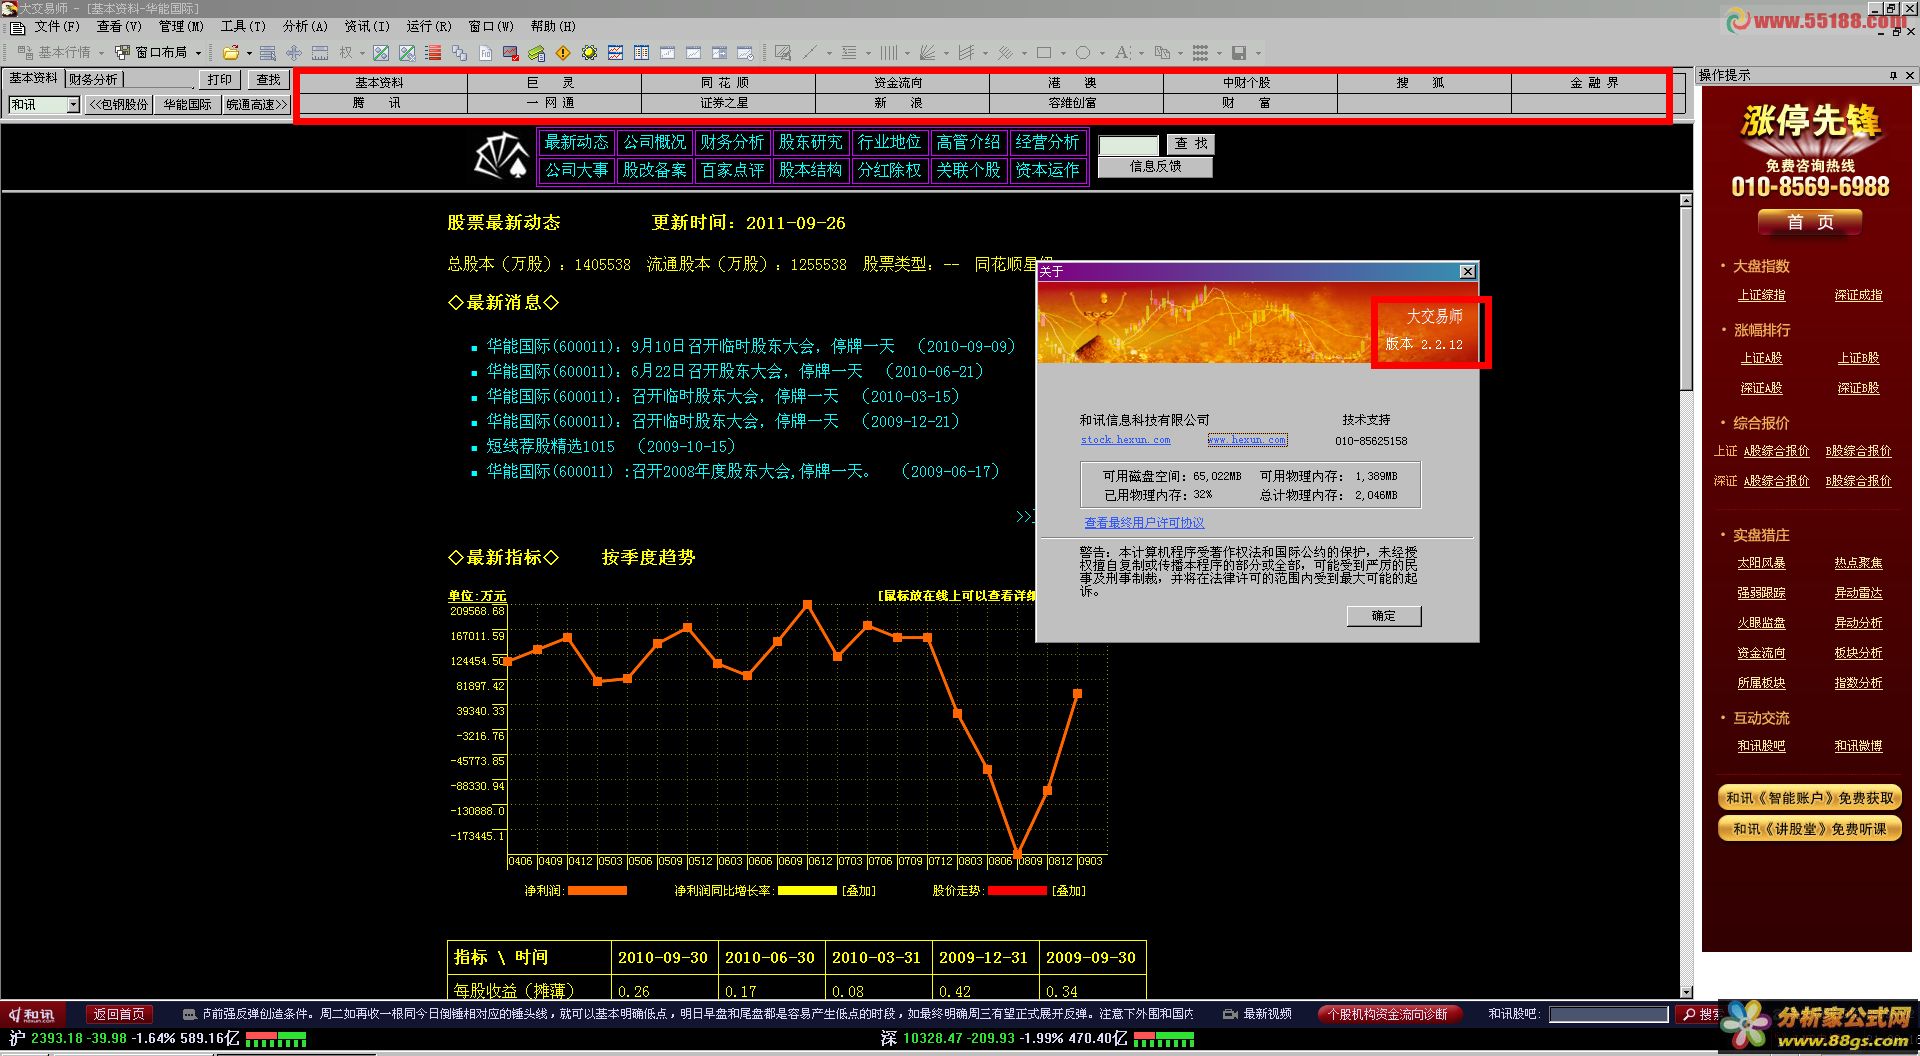This screenshot has height=1056, width=1920.
Task: Select the circle drawing tool
Action: pyautogui.click(x=1083, y=52)
